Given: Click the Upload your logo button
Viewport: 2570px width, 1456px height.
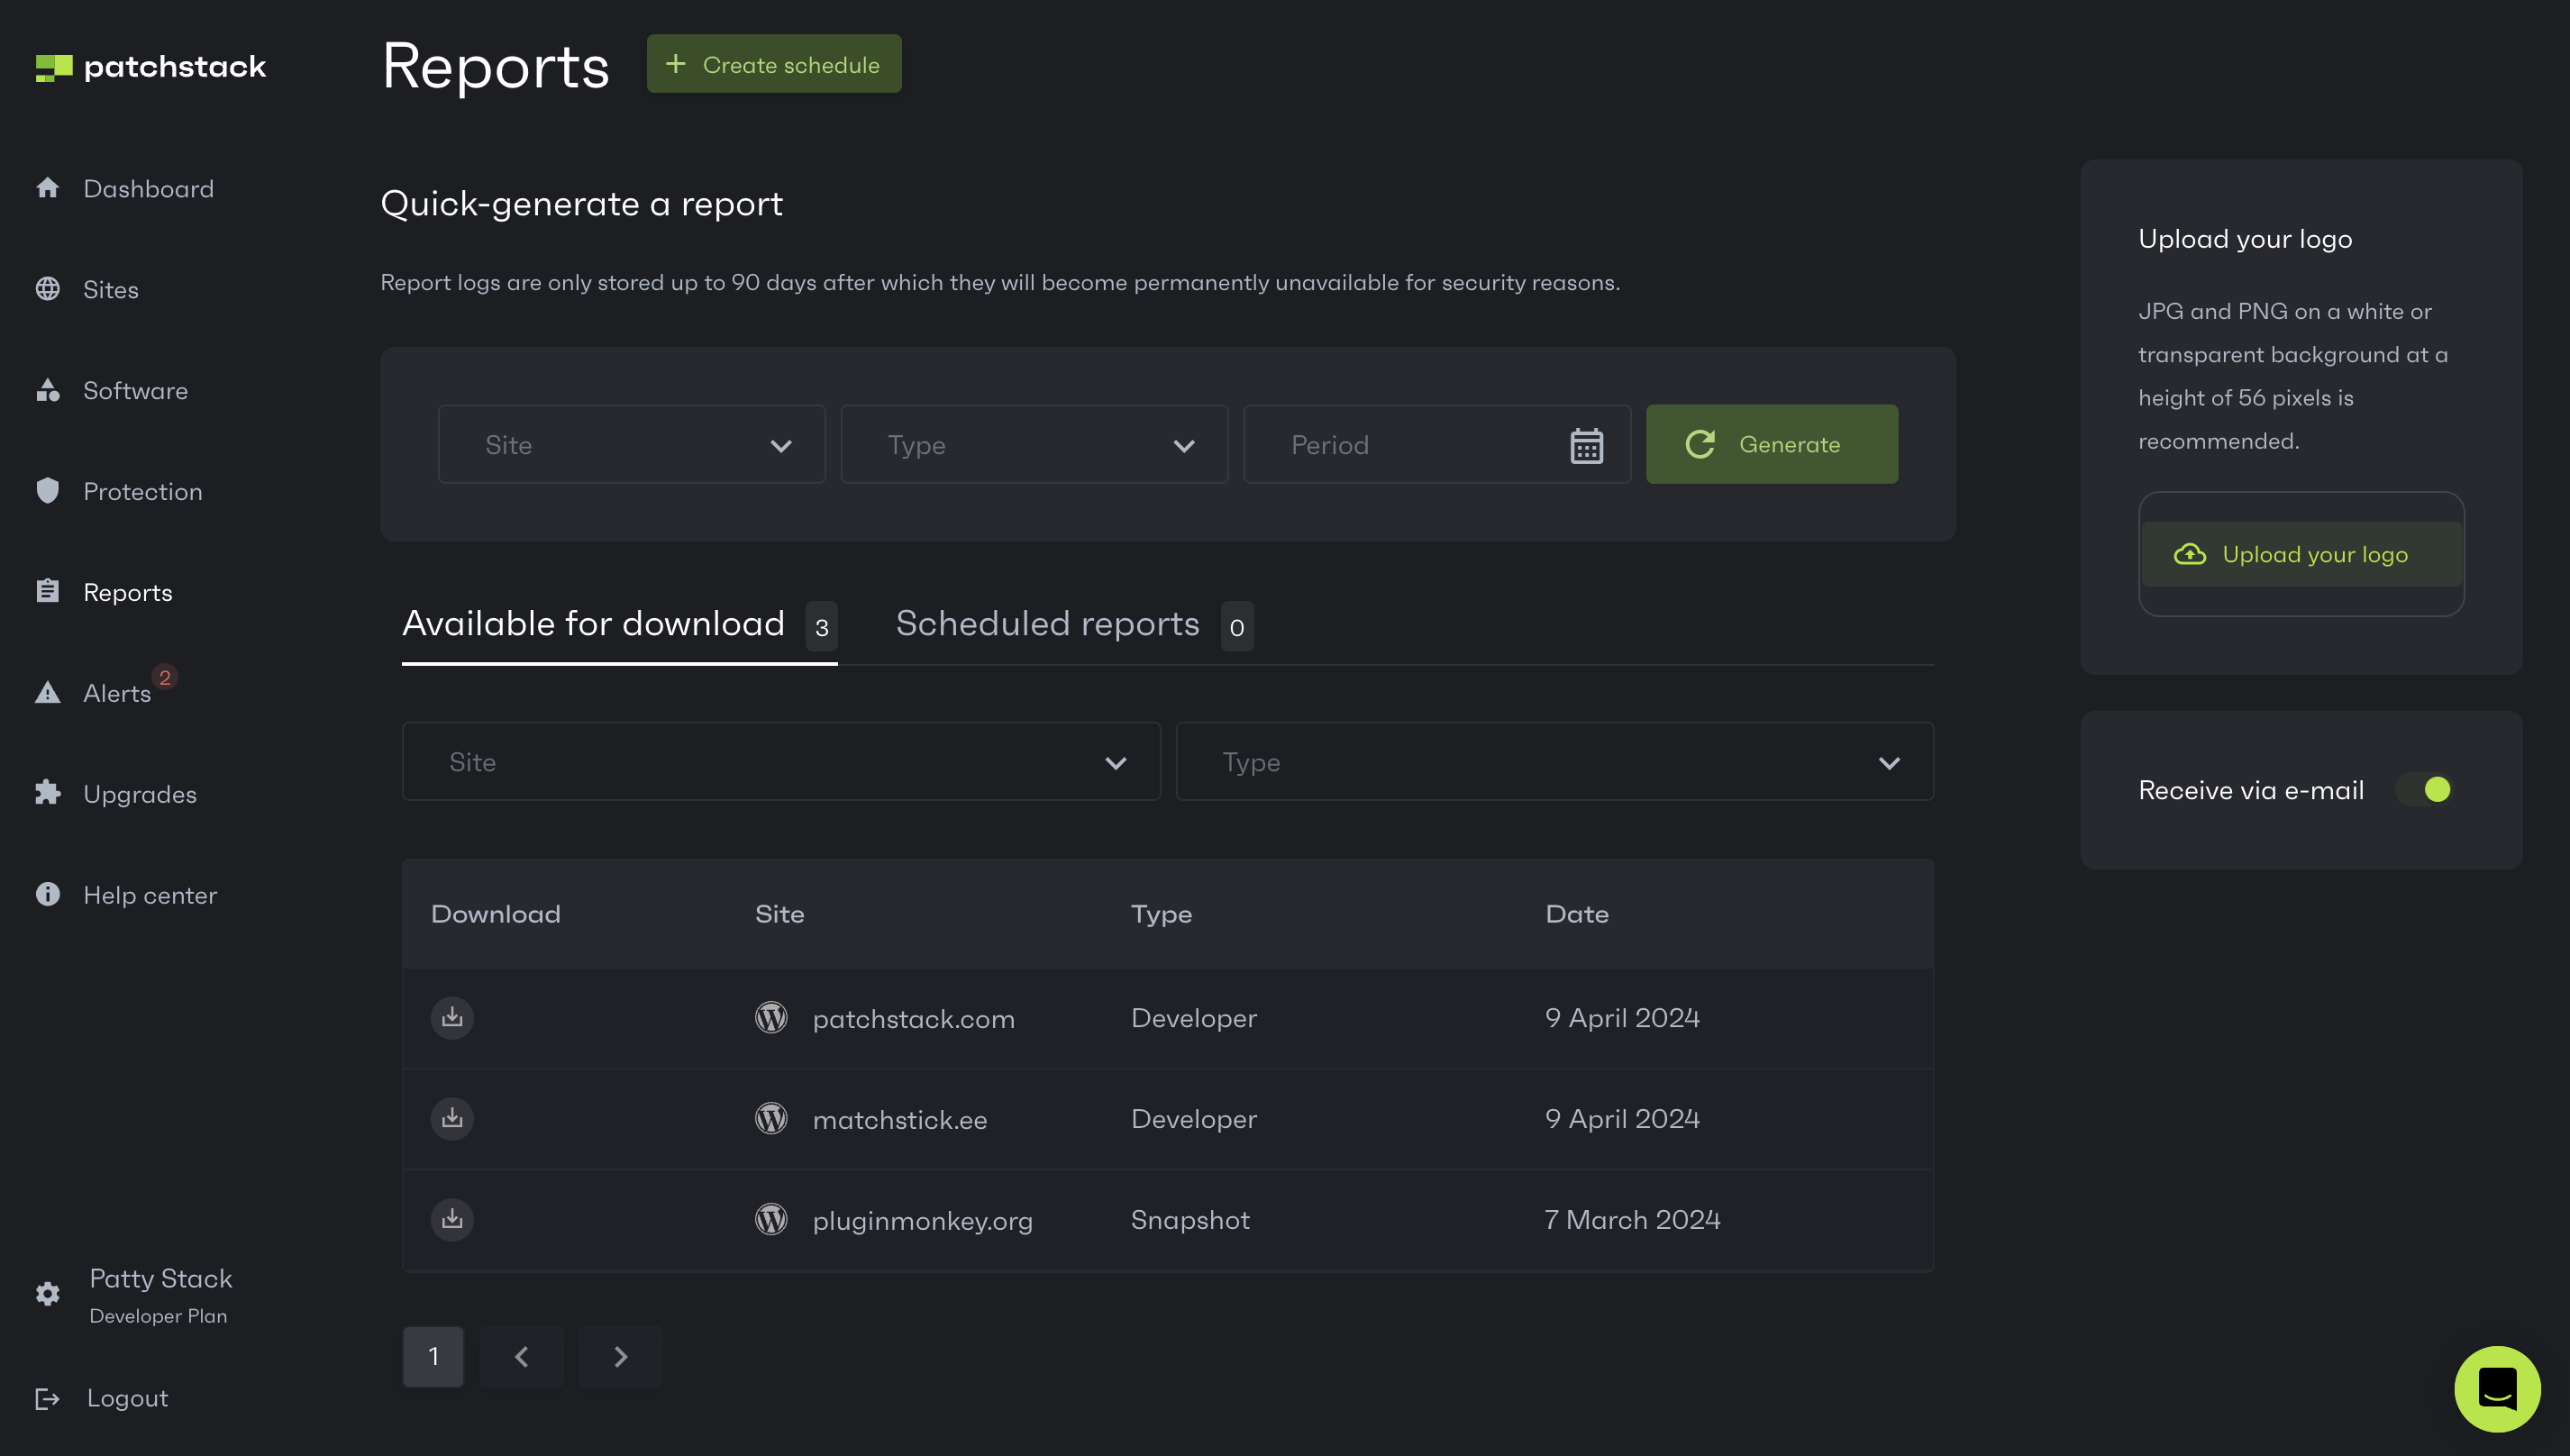Looking at the screenshot, I should coord(2300,554).
